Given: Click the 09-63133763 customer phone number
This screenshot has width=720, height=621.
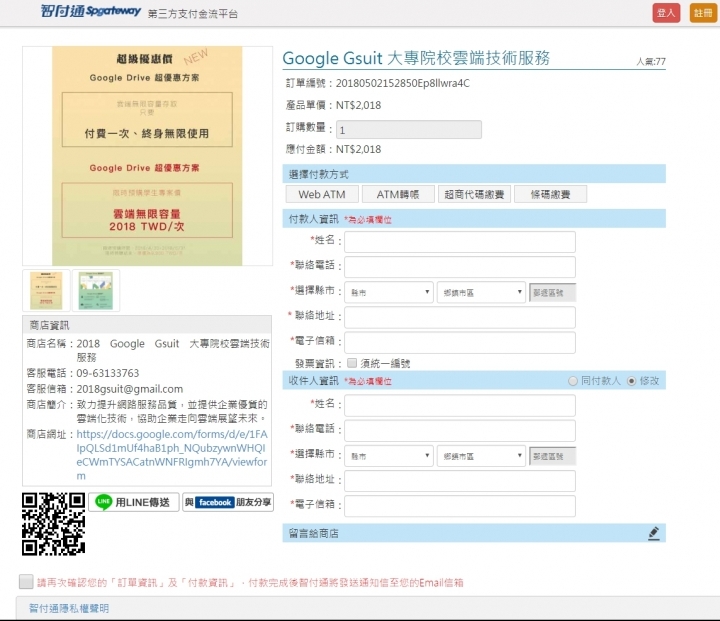Looking at the screenshot, I should click(x=107, y=373).
